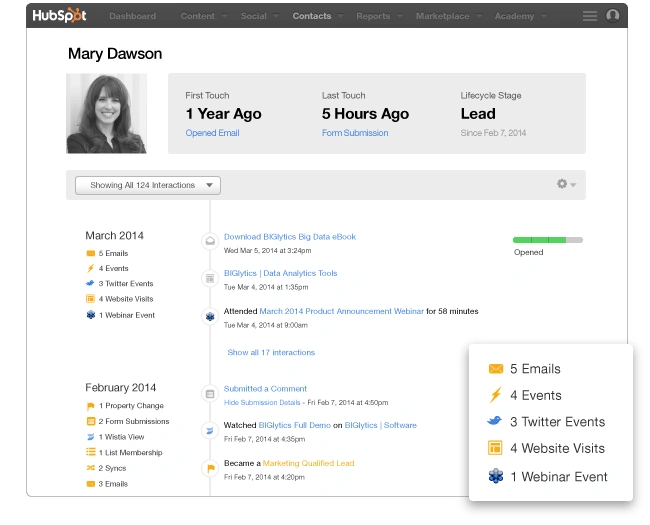Open the Showing All 124 Interactions dropdown

click(148, 185)
